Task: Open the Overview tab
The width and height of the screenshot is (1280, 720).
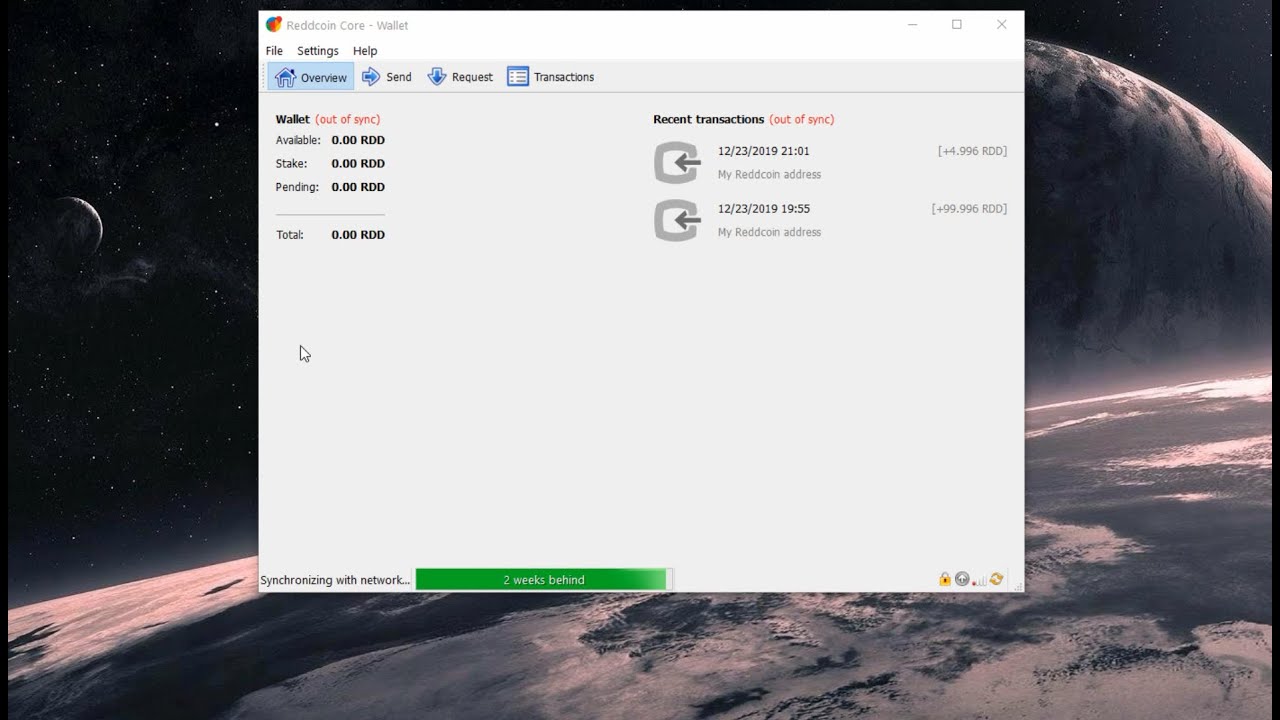Action: pyautogui.click(x=311, y=77)
